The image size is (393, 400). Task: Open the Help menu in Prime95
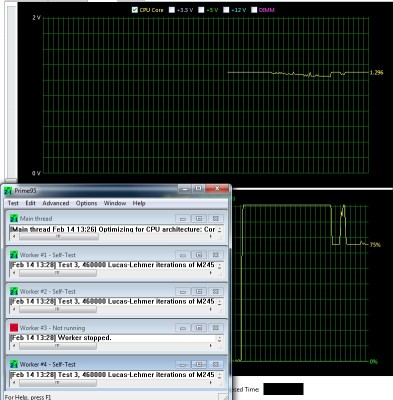point(139,203)
